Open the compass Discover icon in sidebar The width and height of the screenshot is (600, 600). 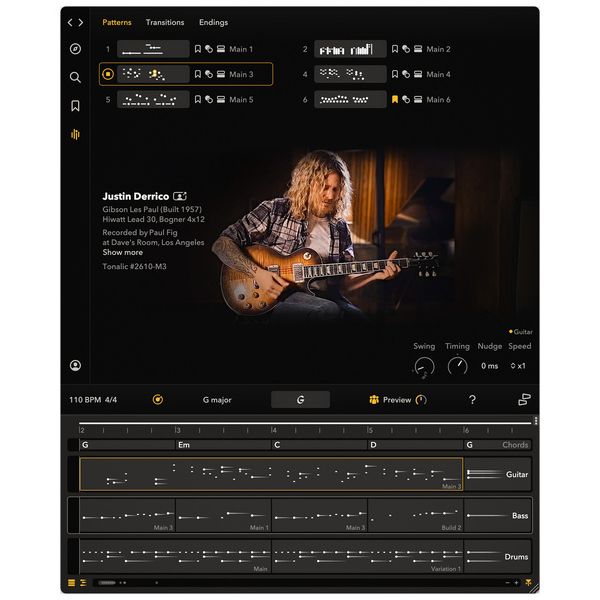(75, 49)
